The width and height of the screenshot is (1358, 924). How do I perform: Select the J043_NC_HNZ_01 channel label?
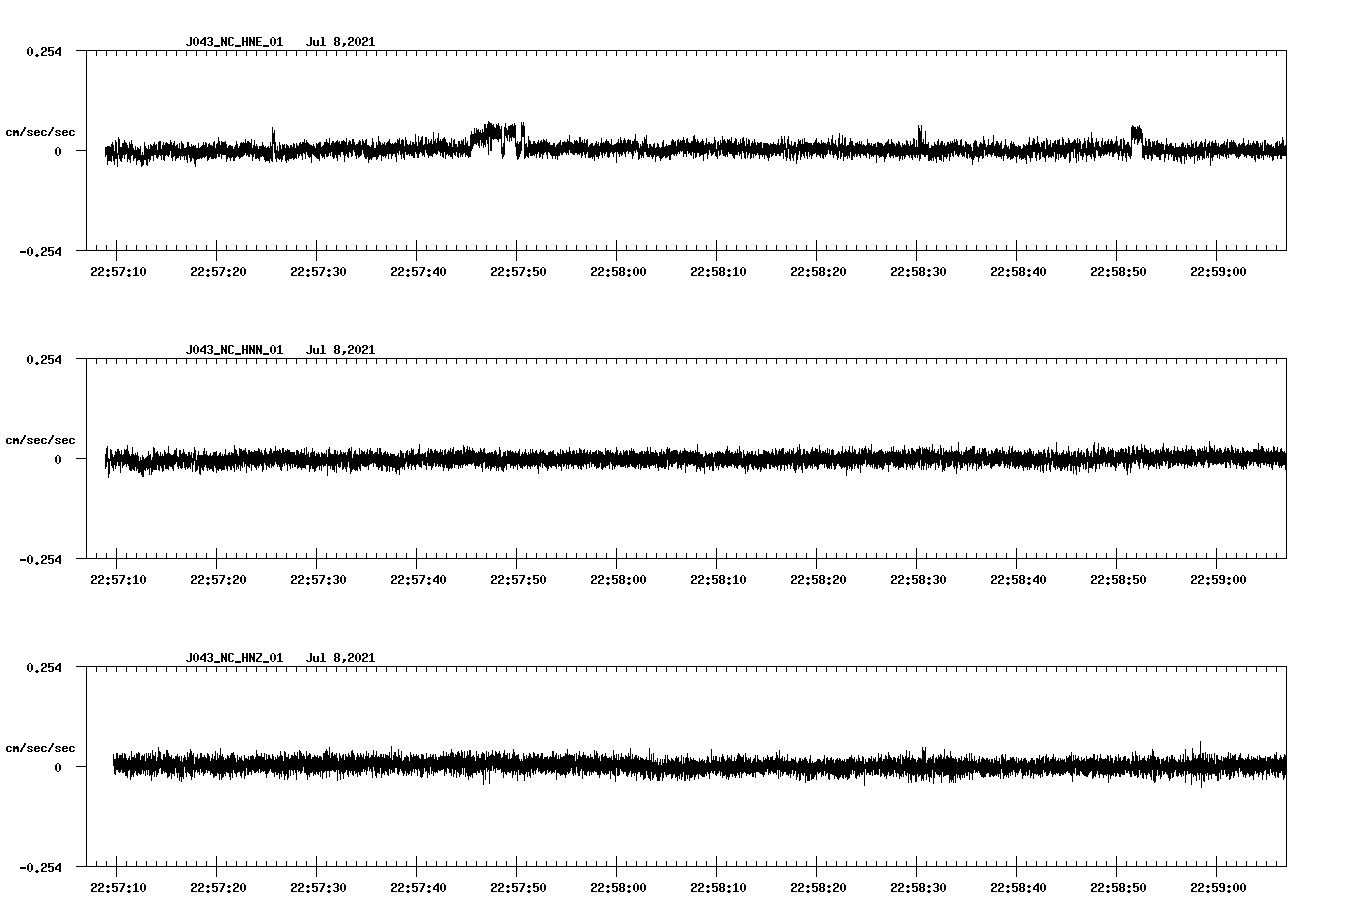pos(233,658)
